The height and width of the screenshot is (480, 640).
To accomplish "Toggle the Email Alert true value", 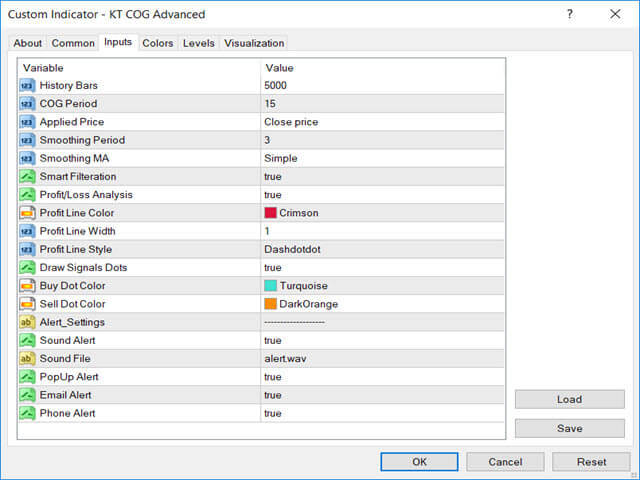I will pyautogui.click(x=273, y=395).
